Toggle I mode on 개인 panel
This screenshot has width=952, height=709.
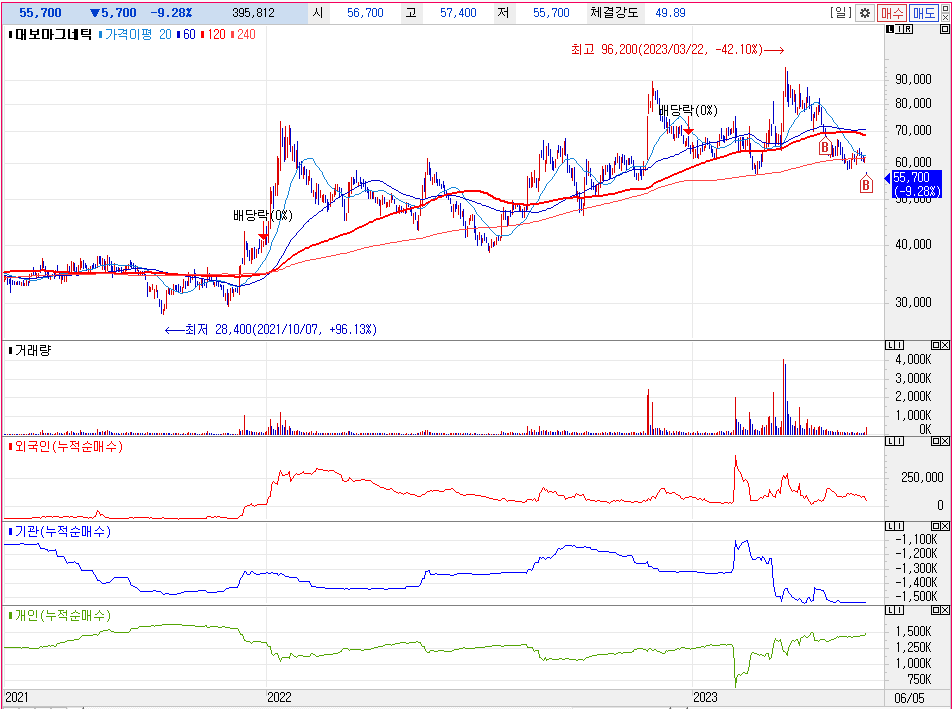click(899, 610)
